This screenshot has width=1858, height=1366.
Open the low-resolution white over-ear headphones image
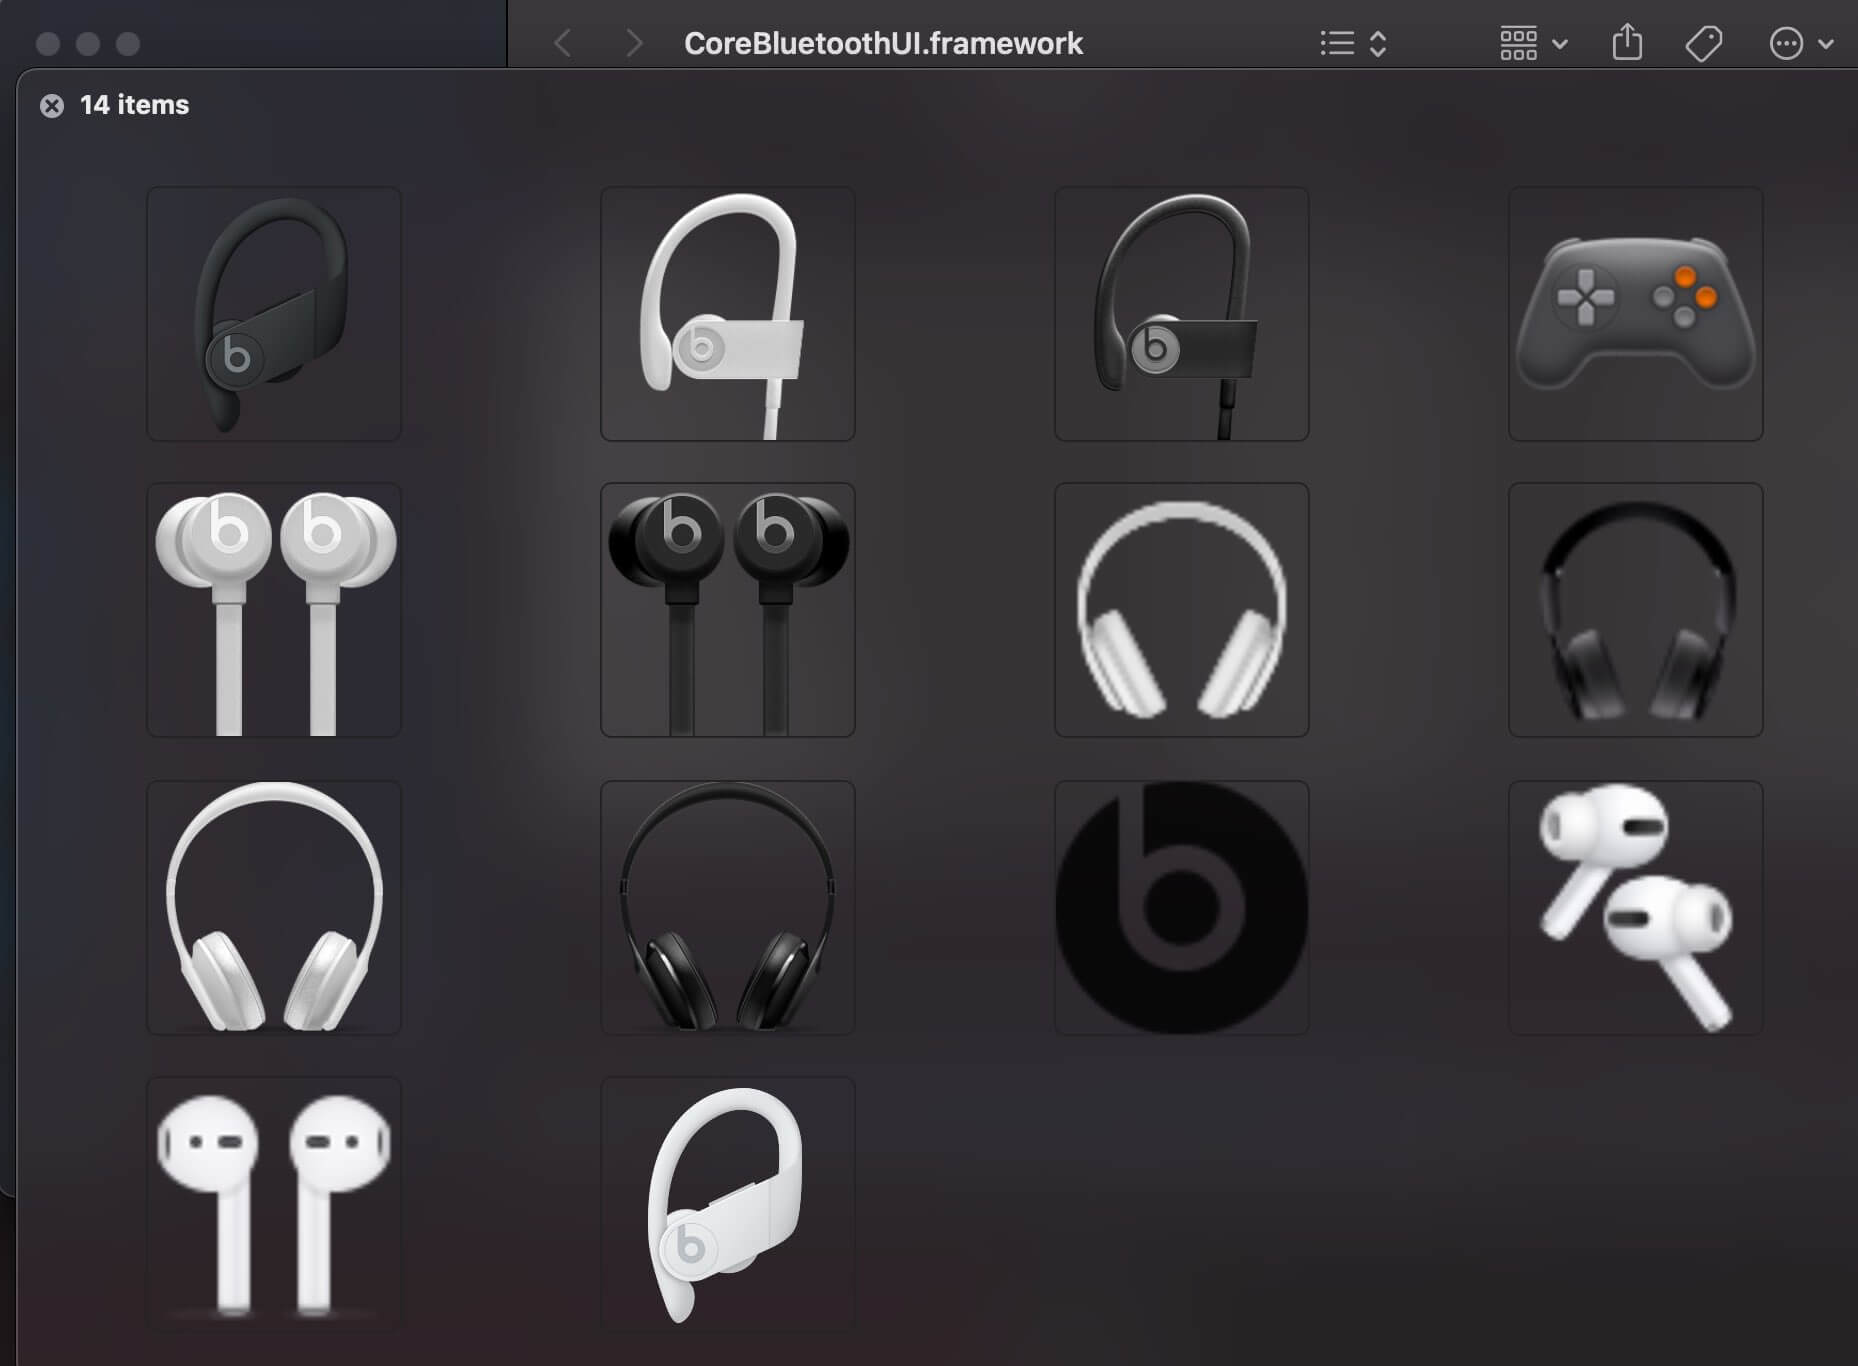click(x=1182, y=610)
